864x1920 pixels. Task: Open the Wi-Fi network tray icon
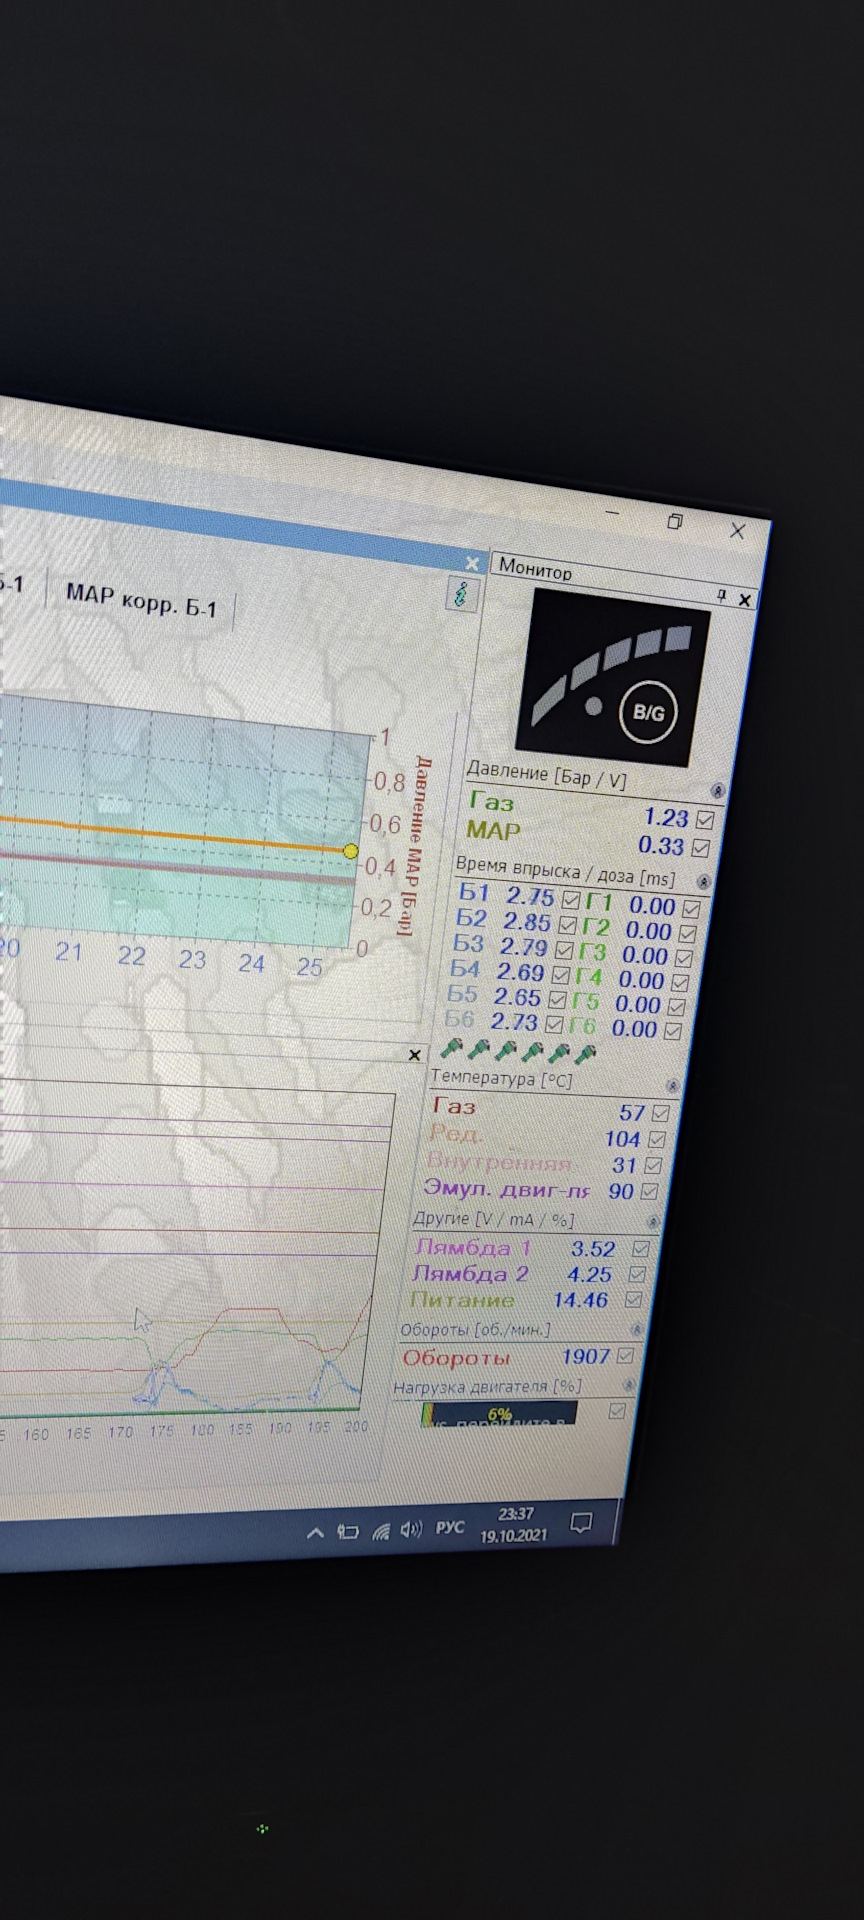(x=380, y=1531)
